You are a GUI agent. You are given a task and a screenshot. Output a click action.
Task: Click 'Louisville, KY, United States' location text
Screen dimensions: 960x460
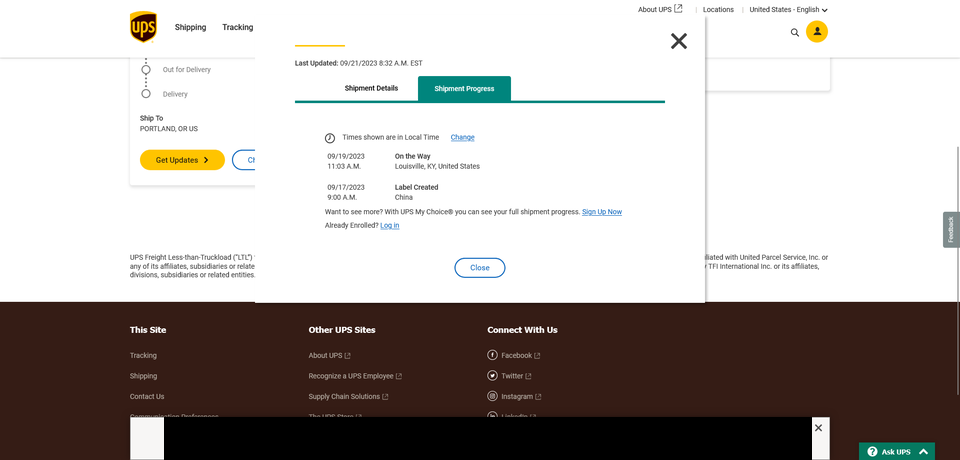tap(437, 167)
